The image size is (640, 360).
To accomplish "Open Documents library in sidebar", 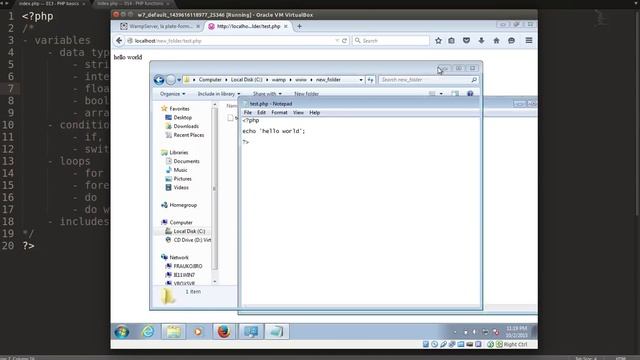I will click(x=187, y=161).
